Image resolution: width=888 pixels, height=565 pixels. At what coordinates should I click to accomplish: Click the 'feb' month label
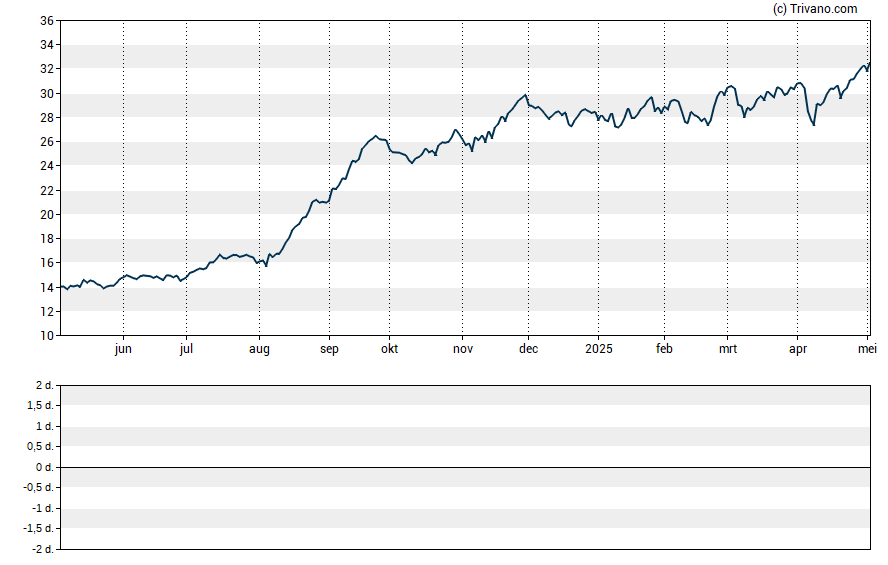tap(664, 349)
